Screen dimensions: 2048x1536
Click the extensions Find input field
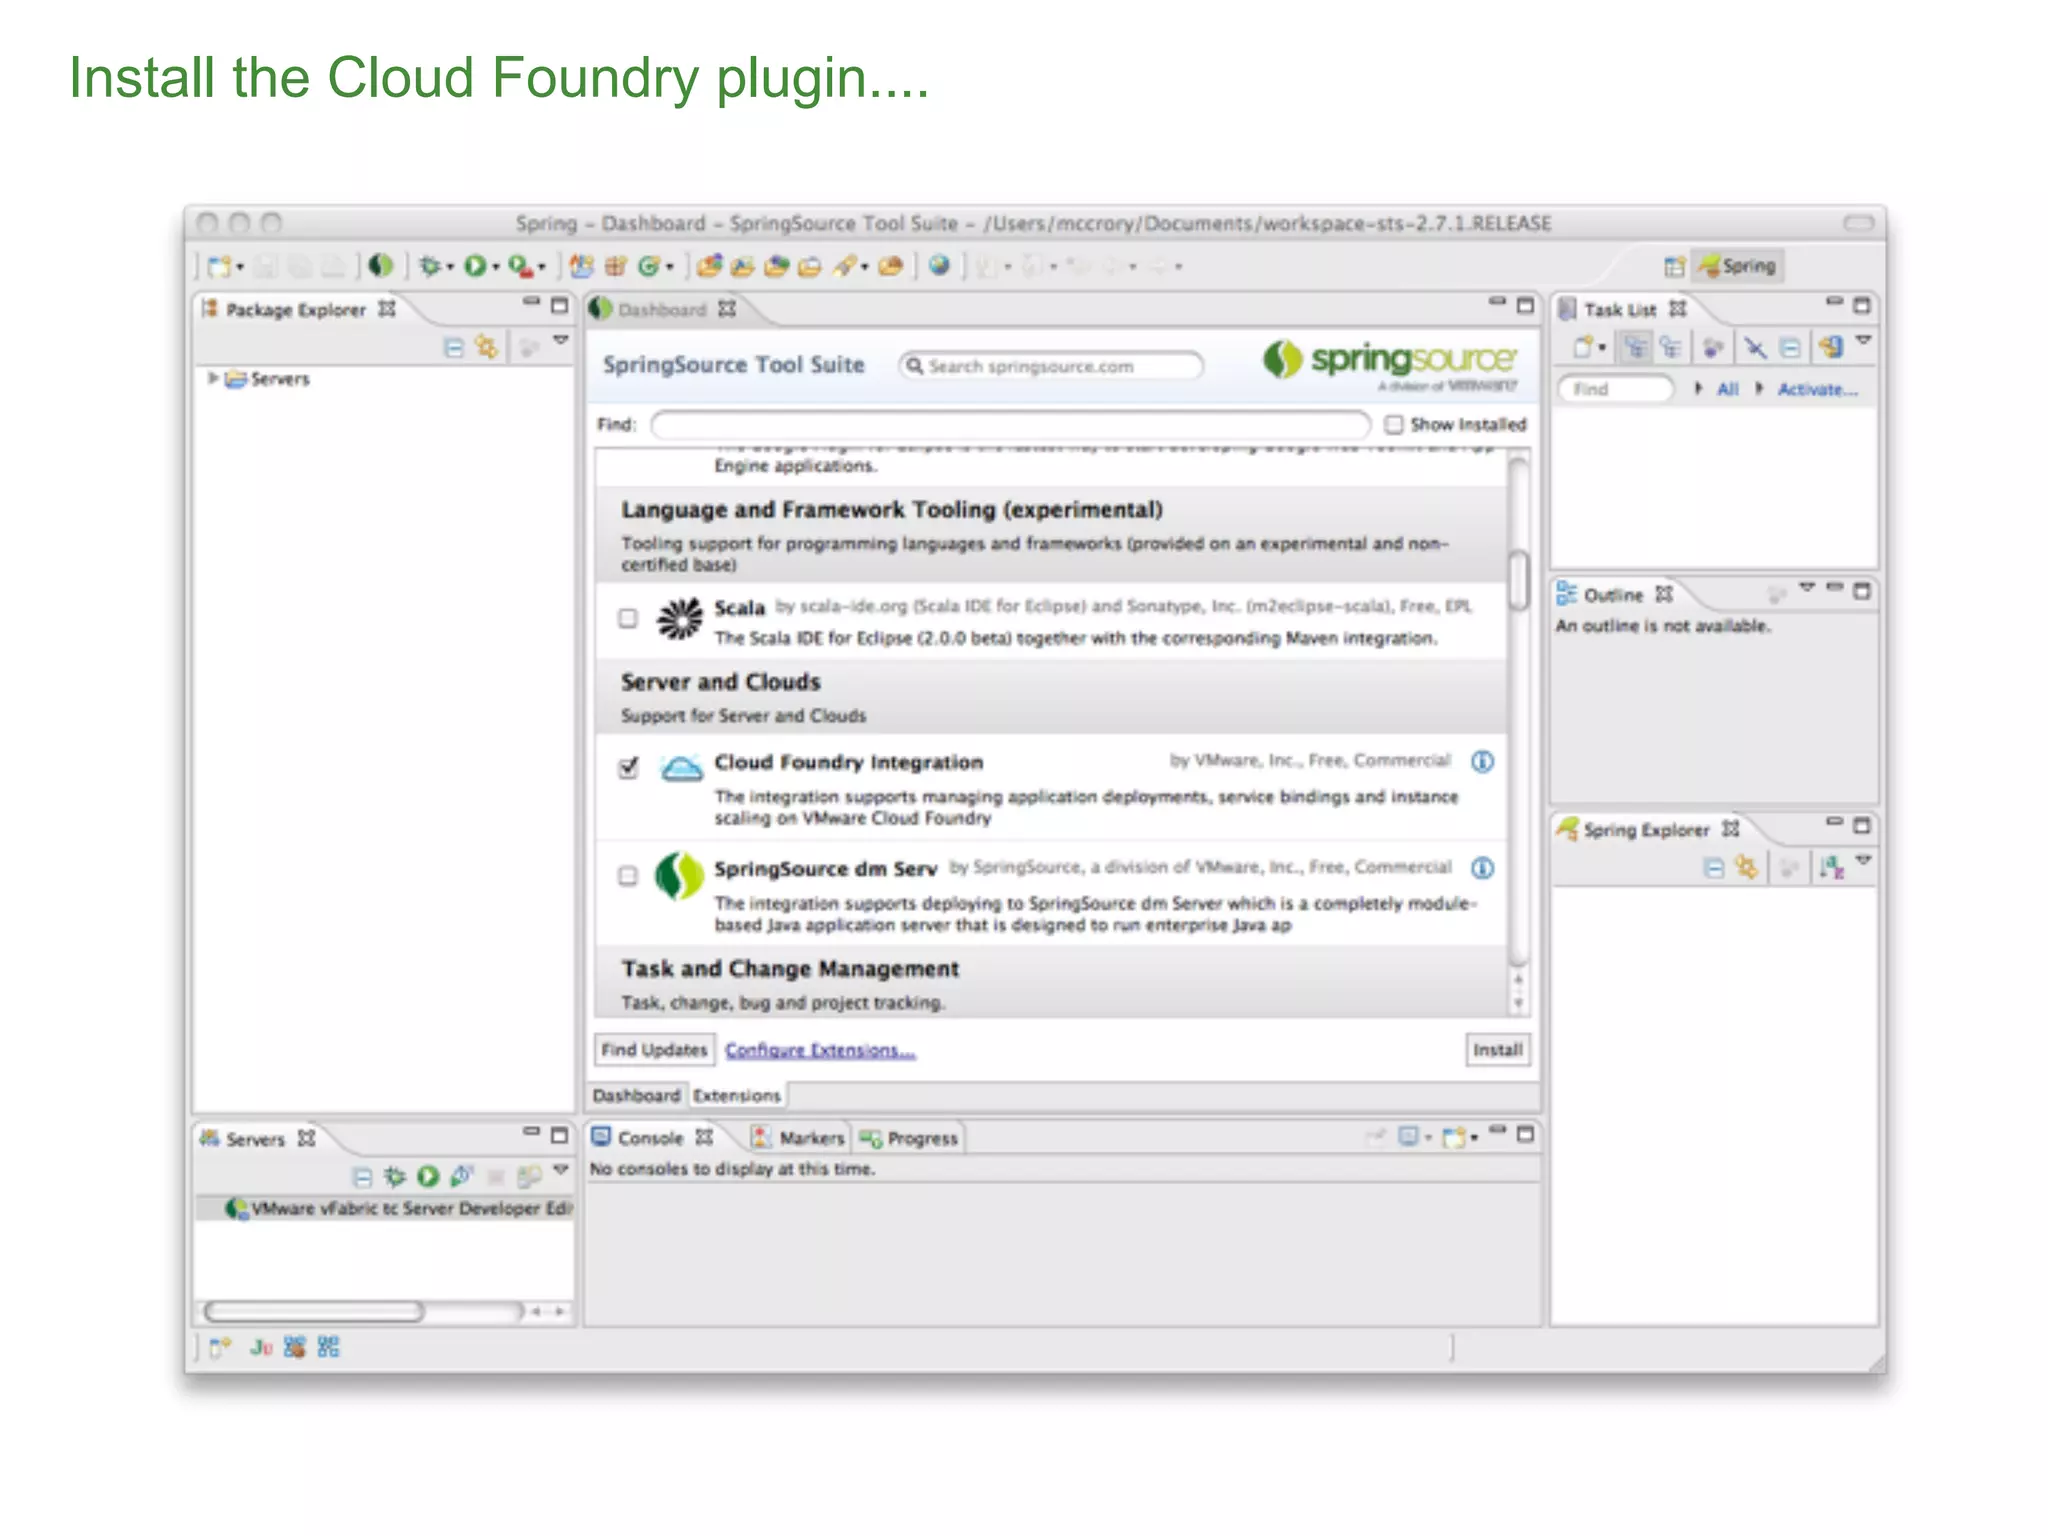(x=1010, y=425)
